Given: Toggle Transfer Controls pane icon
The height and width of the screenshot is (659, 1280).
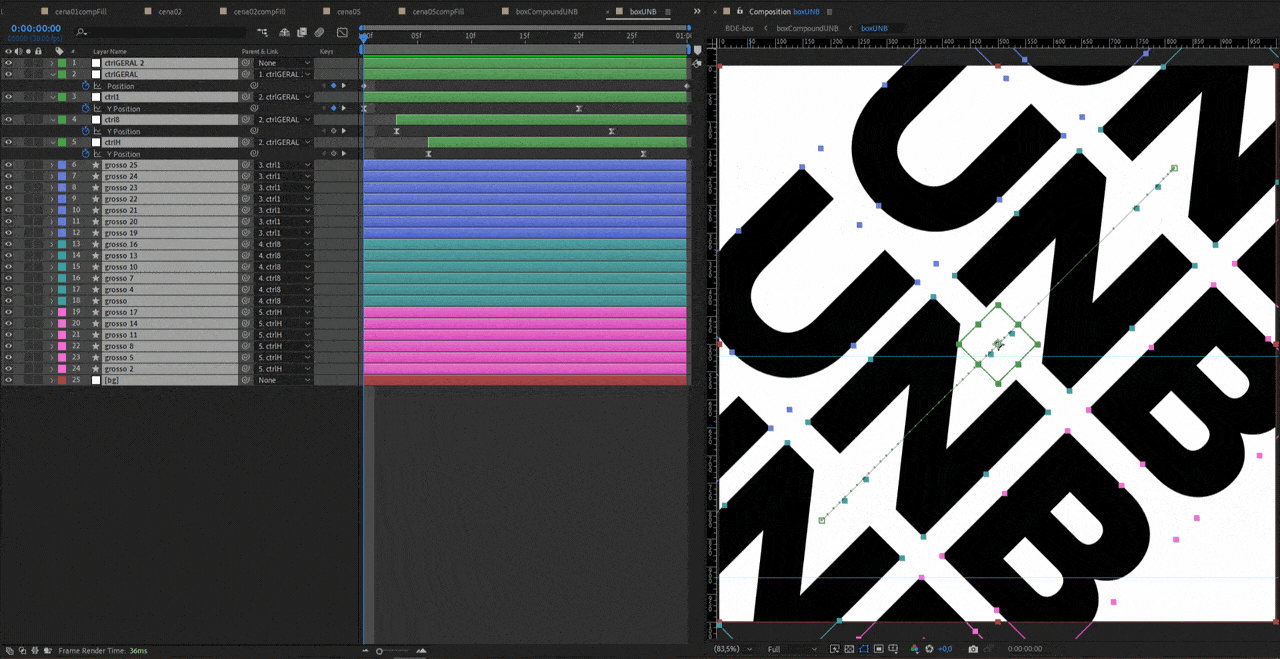Looking at the screenshot, I should (22, 650).
